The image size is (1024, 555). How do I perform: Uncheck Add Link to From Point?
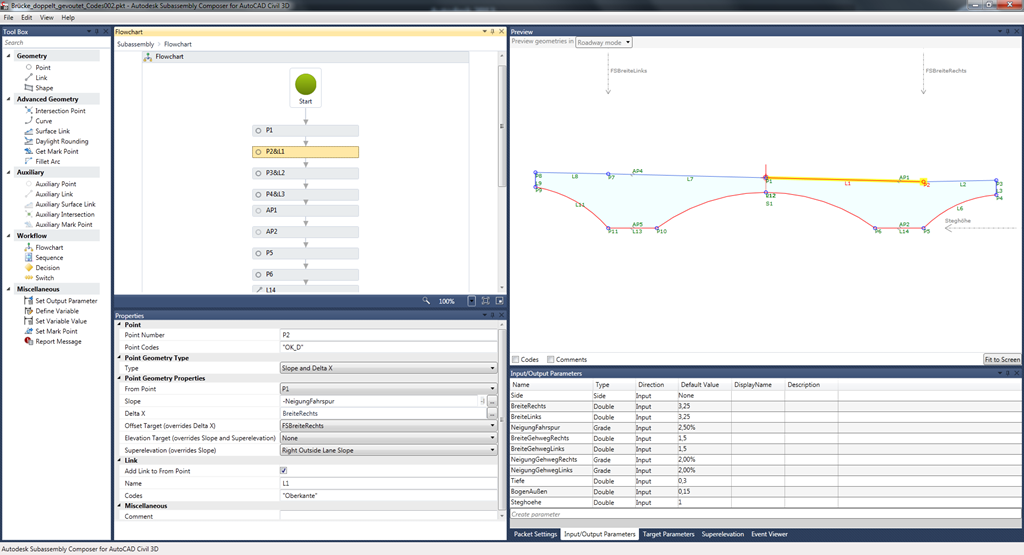coord(284,470)
